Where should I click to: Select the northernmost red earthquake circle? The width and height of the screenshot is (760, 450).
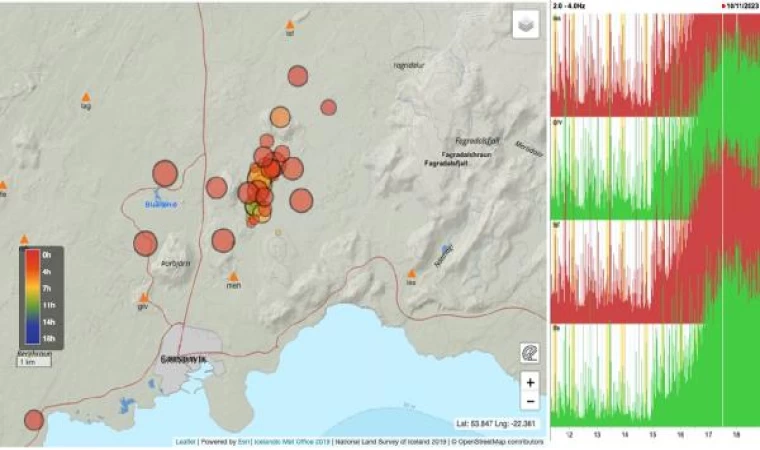[x=297, y=75]
